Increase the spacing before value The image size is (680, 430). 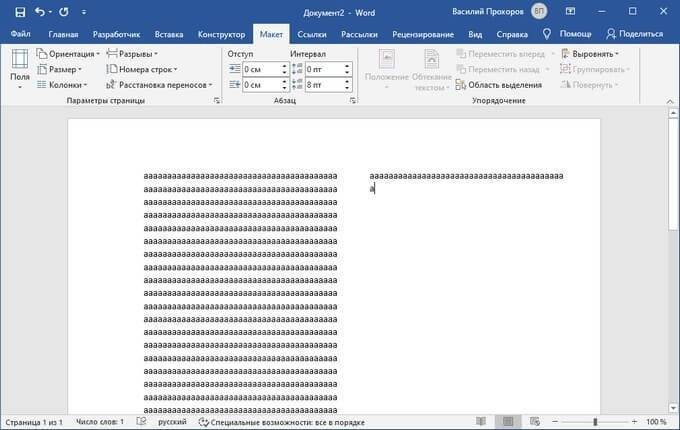click(x=347, y=66)
